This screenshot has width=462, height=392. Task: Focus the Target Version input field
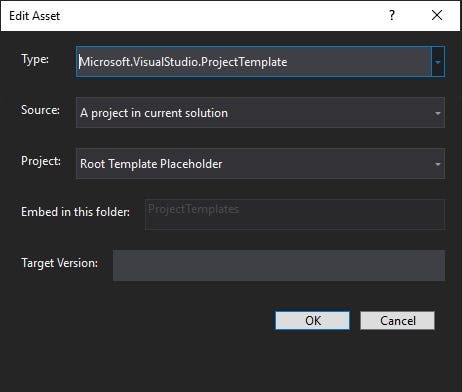coord(279,265)
